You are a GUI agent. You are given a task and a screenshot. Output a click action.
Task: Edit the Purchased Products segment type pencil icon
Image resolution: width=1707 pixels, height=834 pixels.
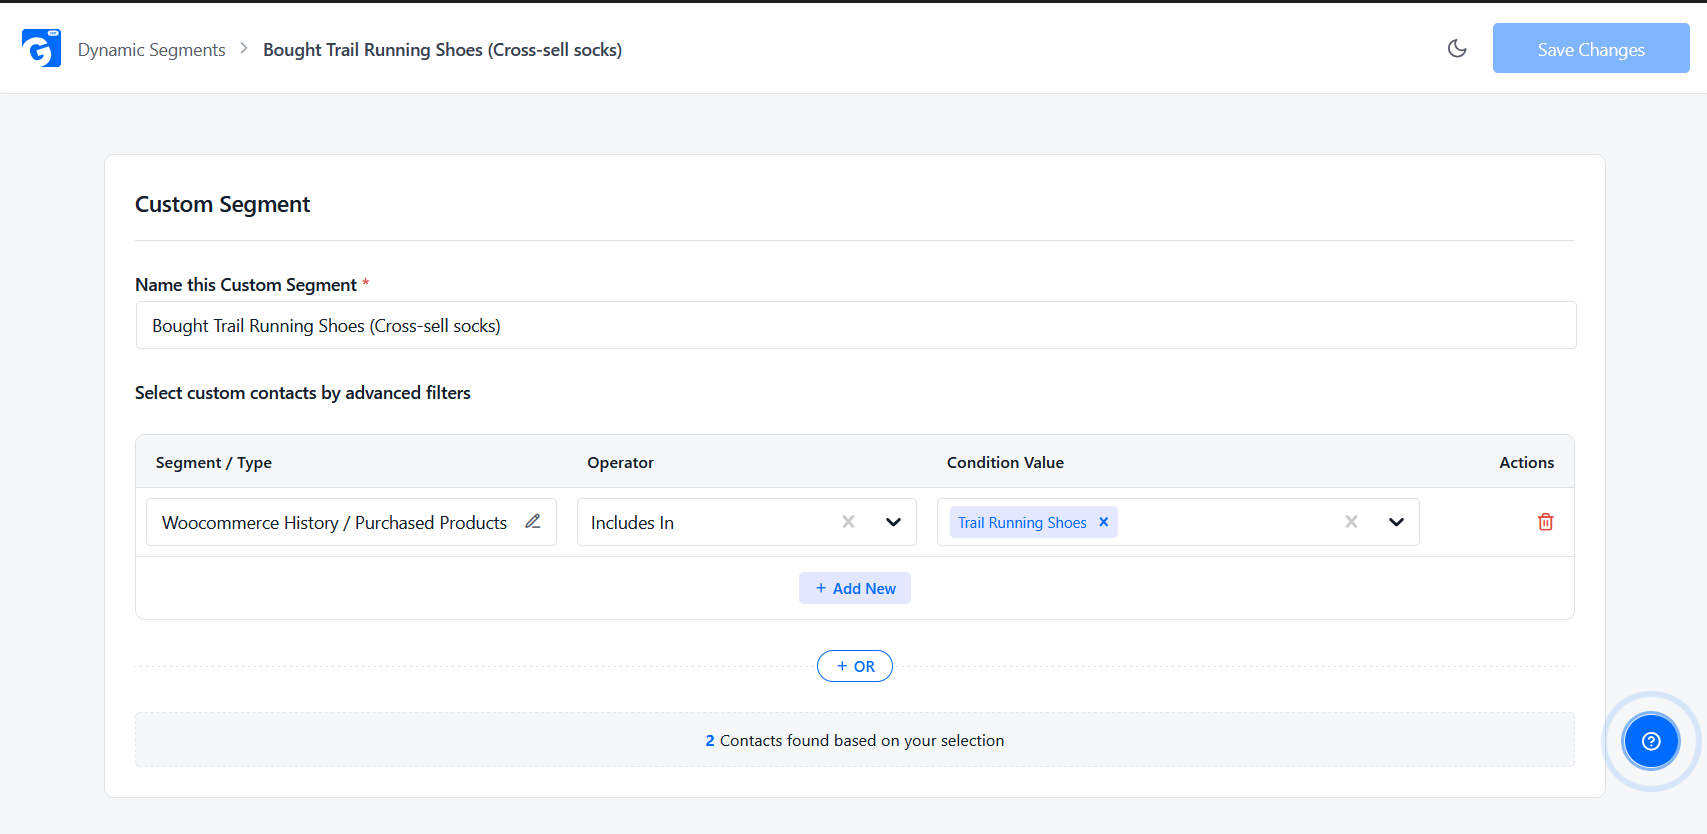tap(533, 521)
